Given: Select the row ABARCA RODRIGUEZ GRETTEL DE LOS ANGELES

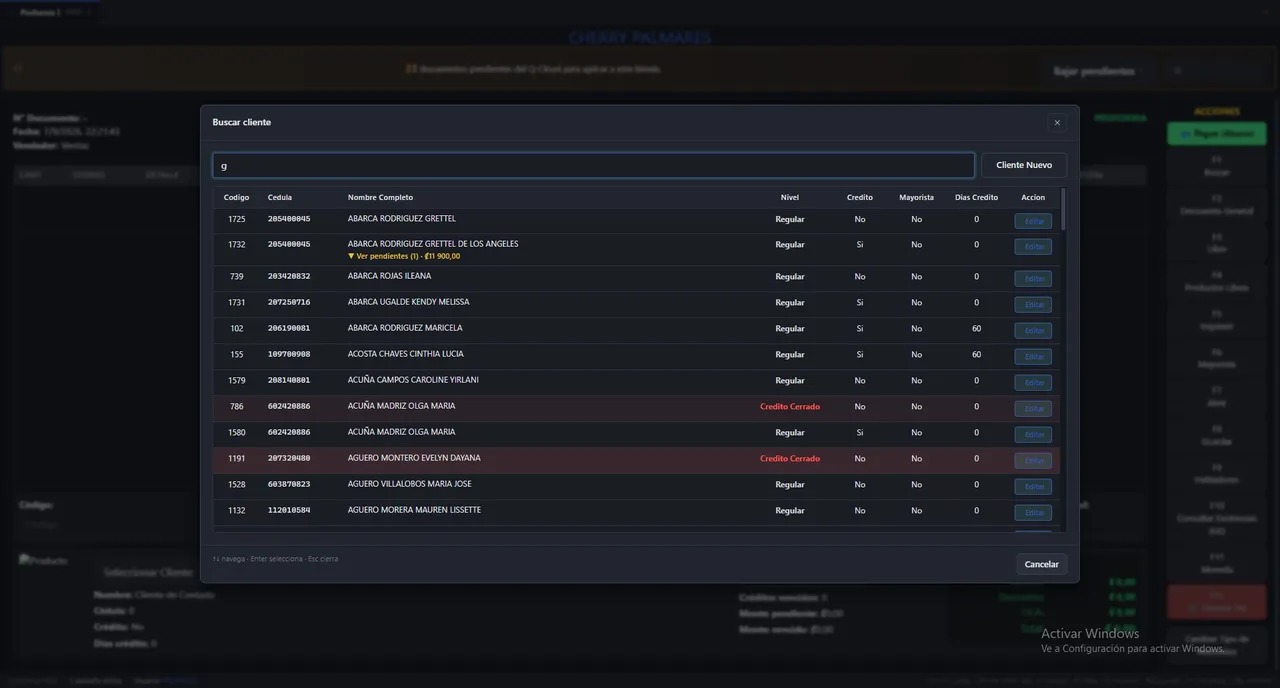Looking at the screenshot, I should (x=636, y=249).
